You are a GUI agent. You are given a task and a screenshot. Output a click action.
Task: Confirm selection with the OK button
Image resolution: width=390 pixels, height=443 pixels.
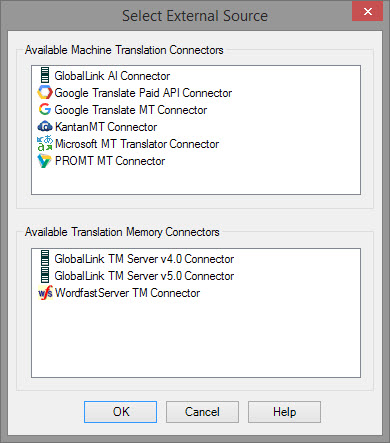pyautogui.click(x=120, y=412)
